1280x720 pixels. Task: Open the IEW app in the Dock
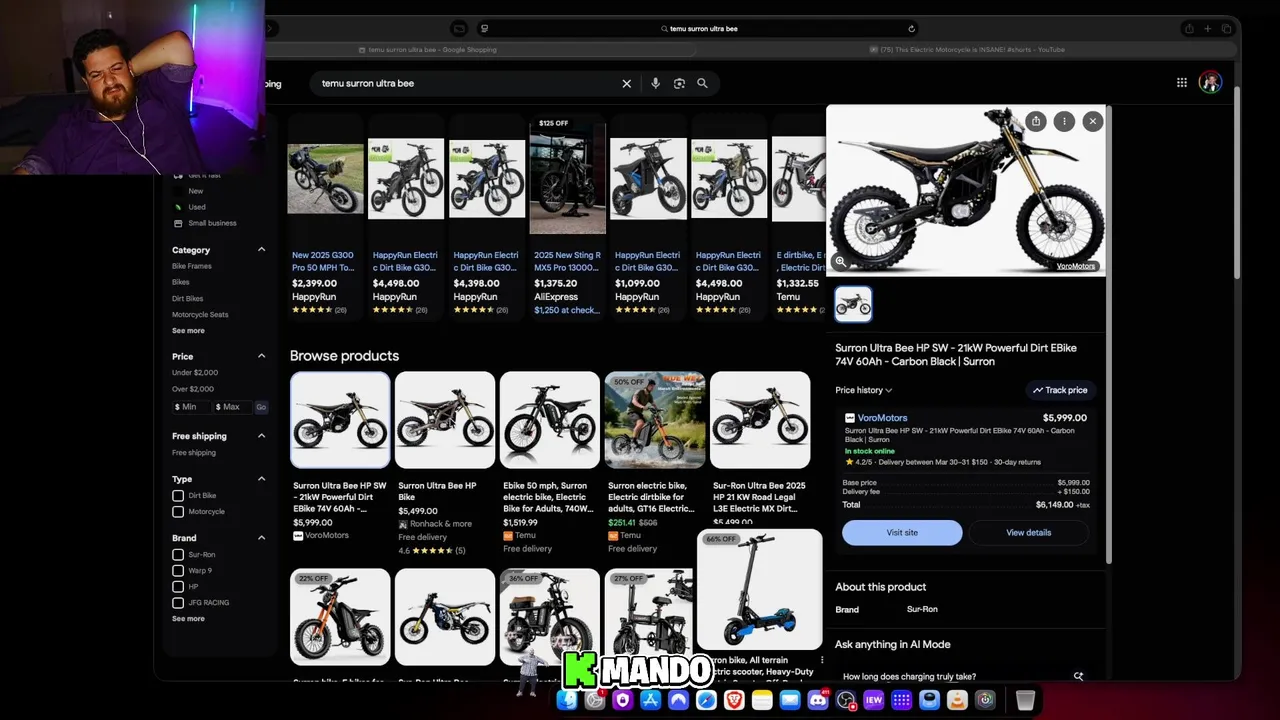[x=873, y=700]
